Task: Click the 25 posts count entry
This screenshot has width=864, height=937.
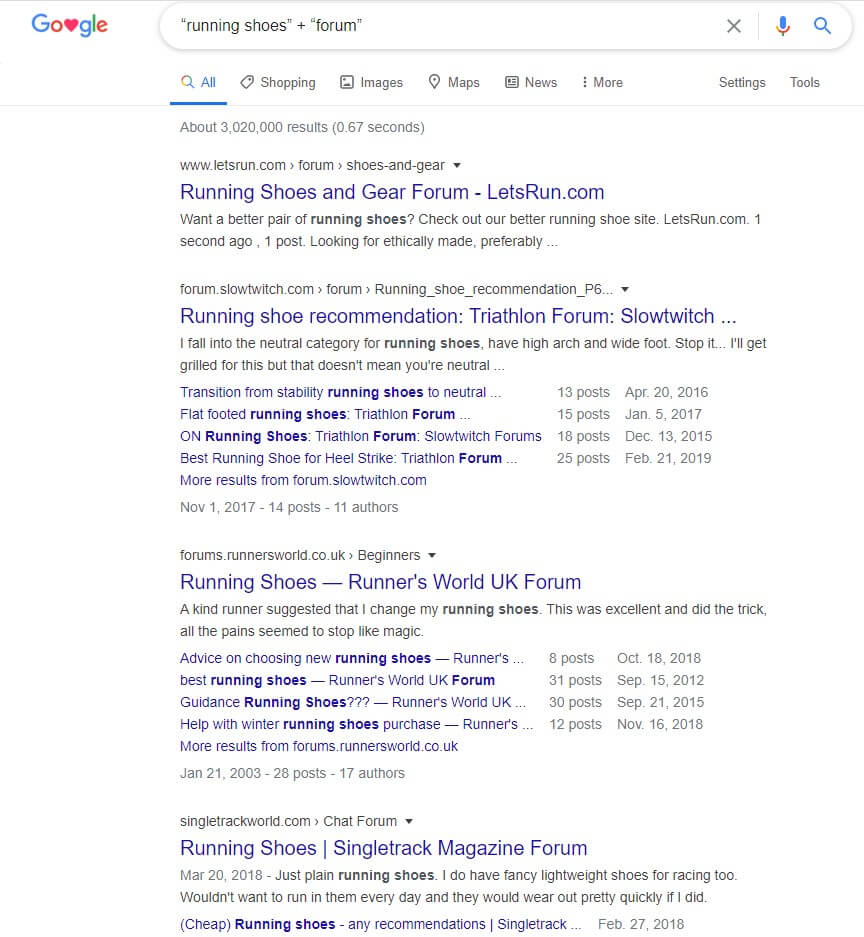Action: click(583, 458)
